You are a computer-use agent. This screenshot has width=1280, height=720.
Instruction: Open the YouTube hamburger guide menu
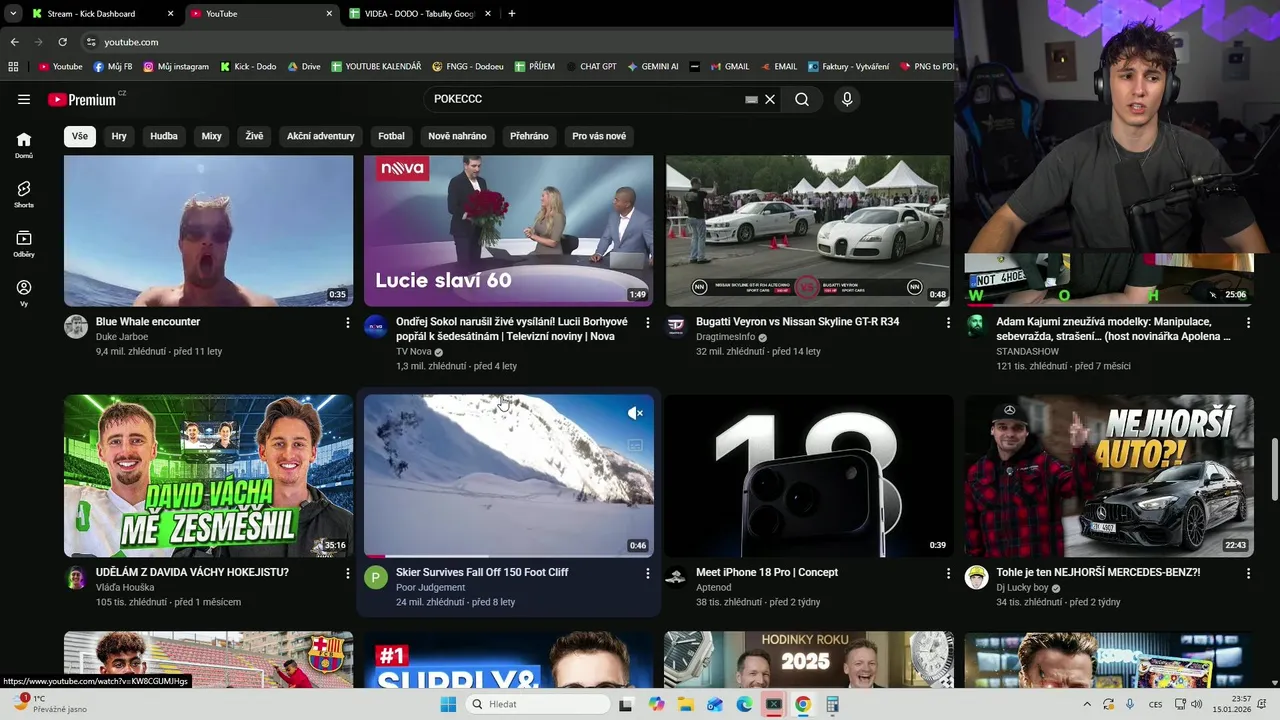tap(24, 99)
